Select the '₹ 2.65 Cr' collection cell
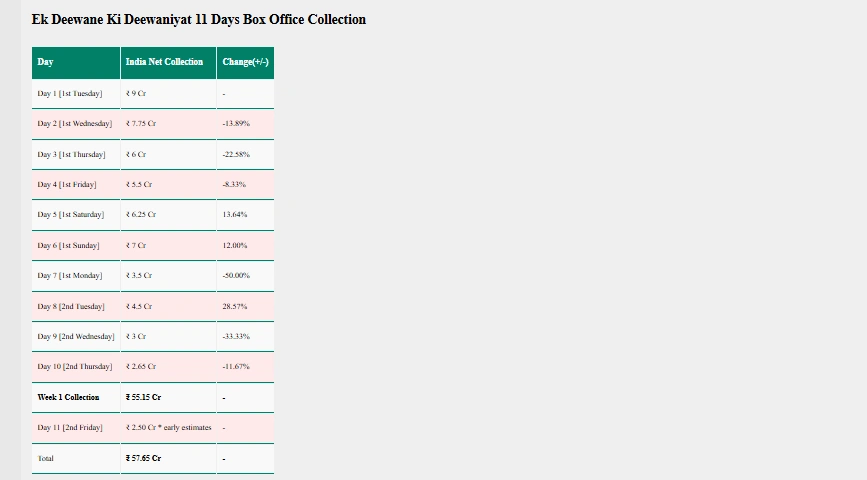867x480 pixels. [141, 367]
